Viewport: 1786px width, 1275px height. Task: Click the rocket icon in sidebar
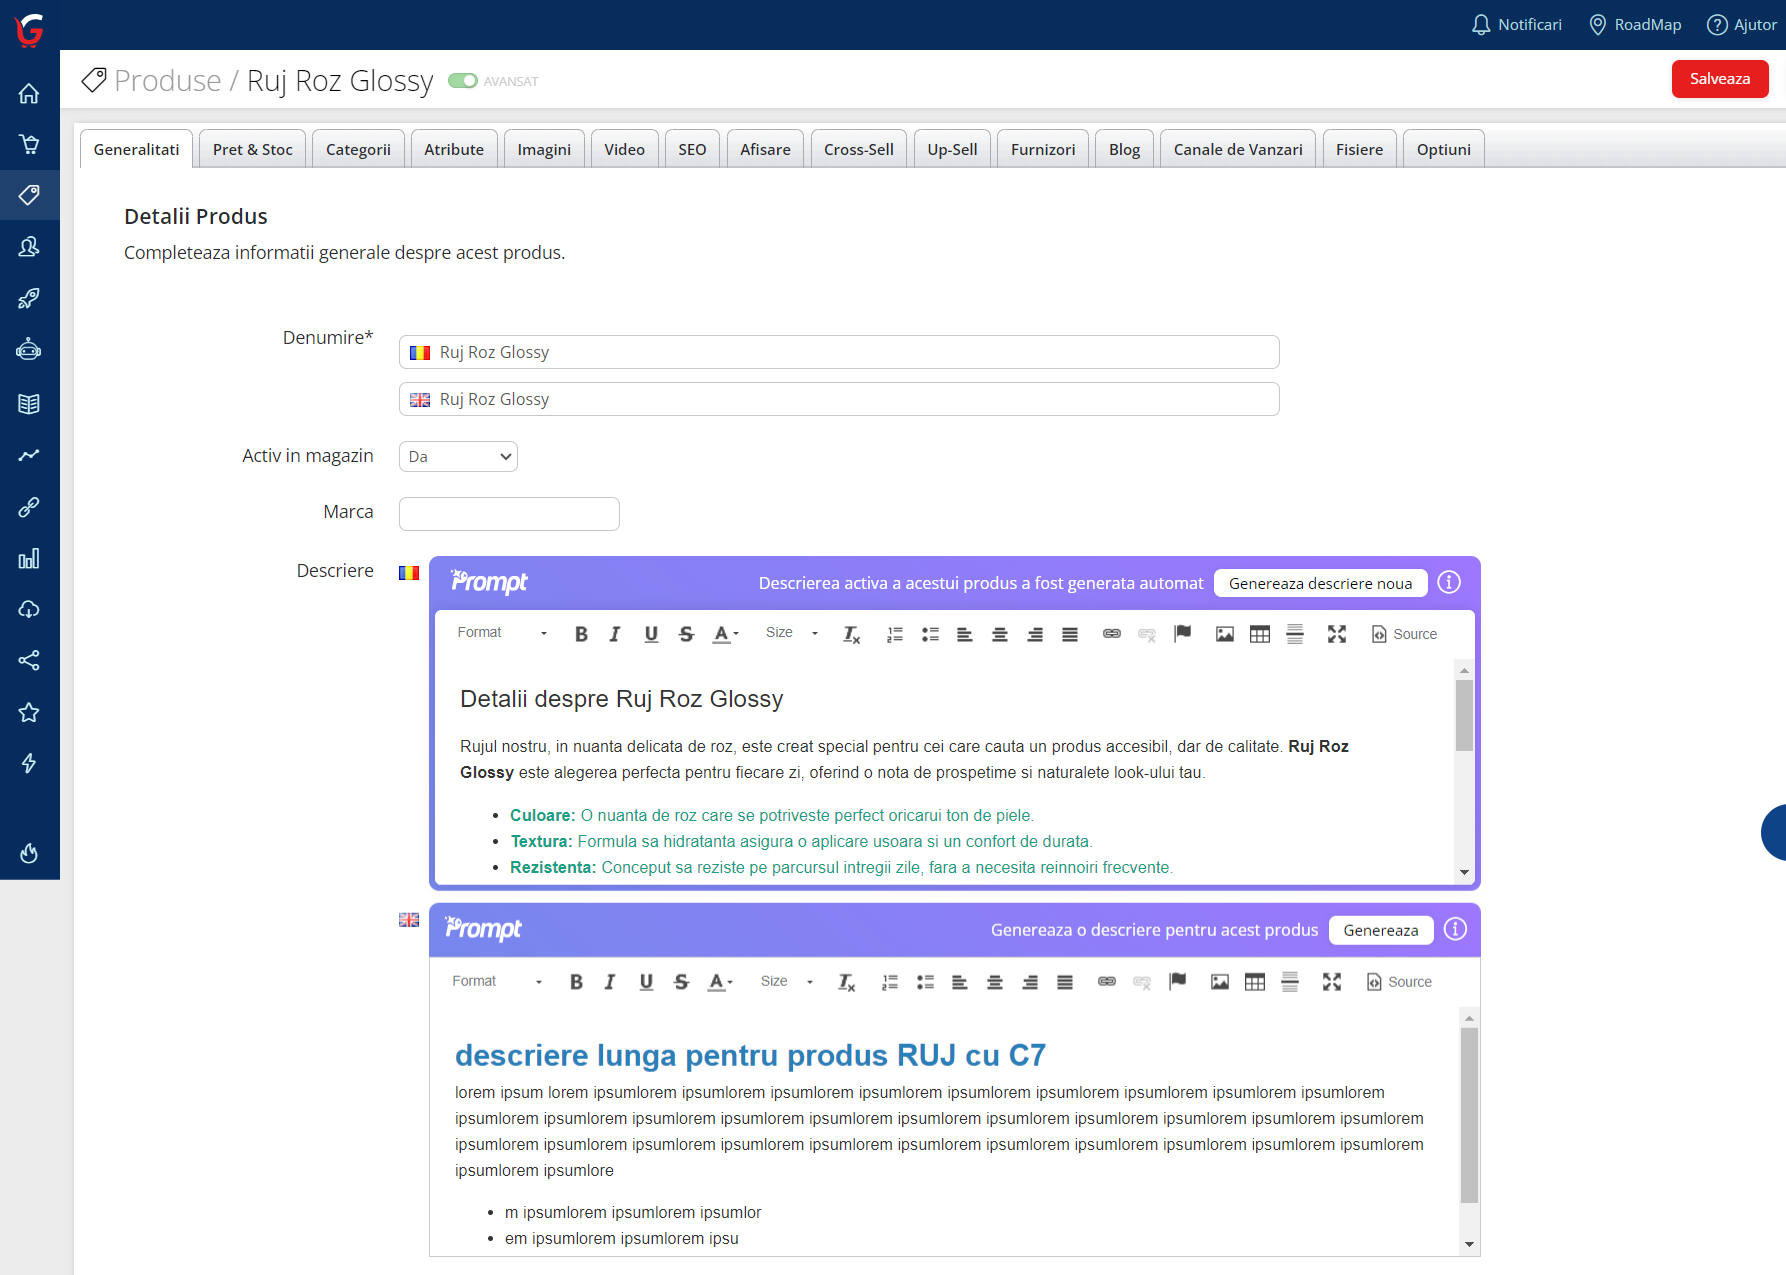pyautogui.click(x=29, y=298)
